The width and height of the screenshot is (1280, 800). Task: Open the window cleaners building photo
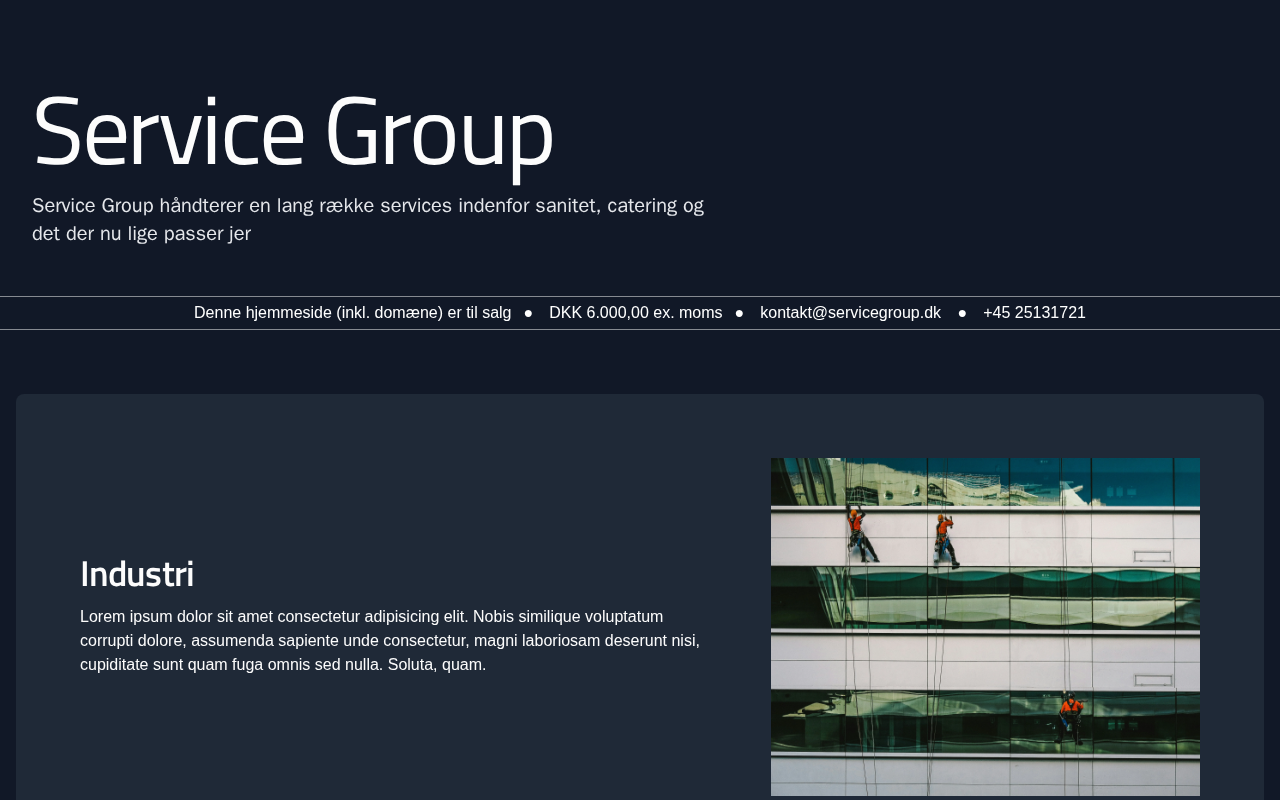[985, 627]
